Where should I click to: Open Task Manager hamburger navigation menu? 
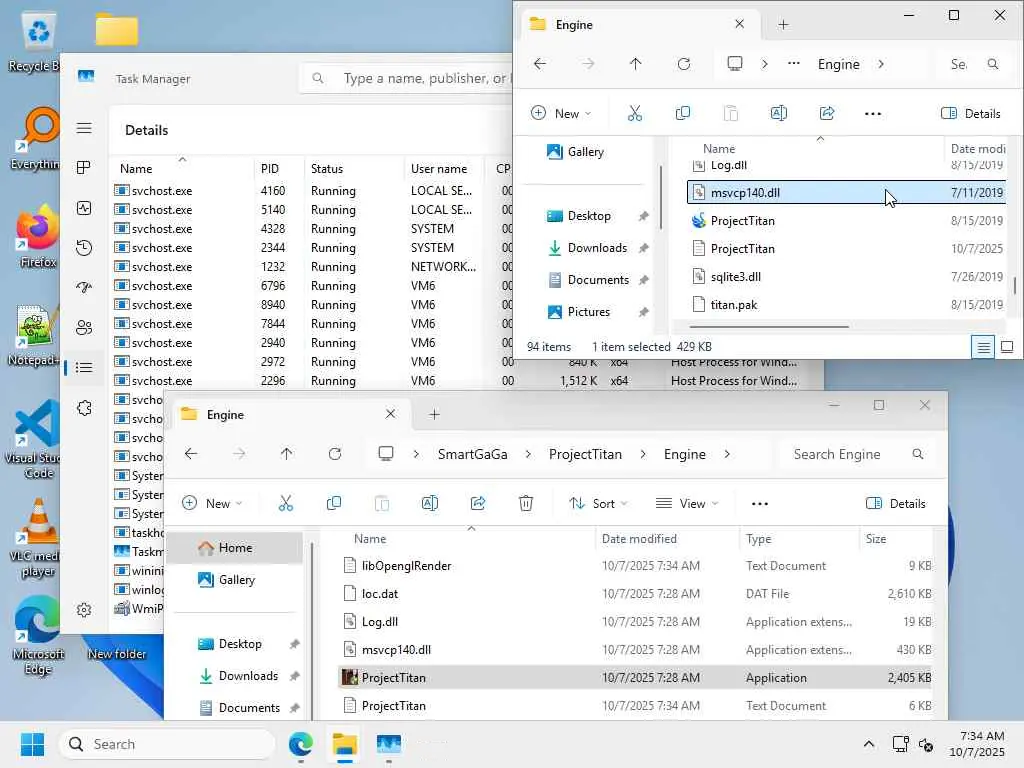tap(84, 128)
